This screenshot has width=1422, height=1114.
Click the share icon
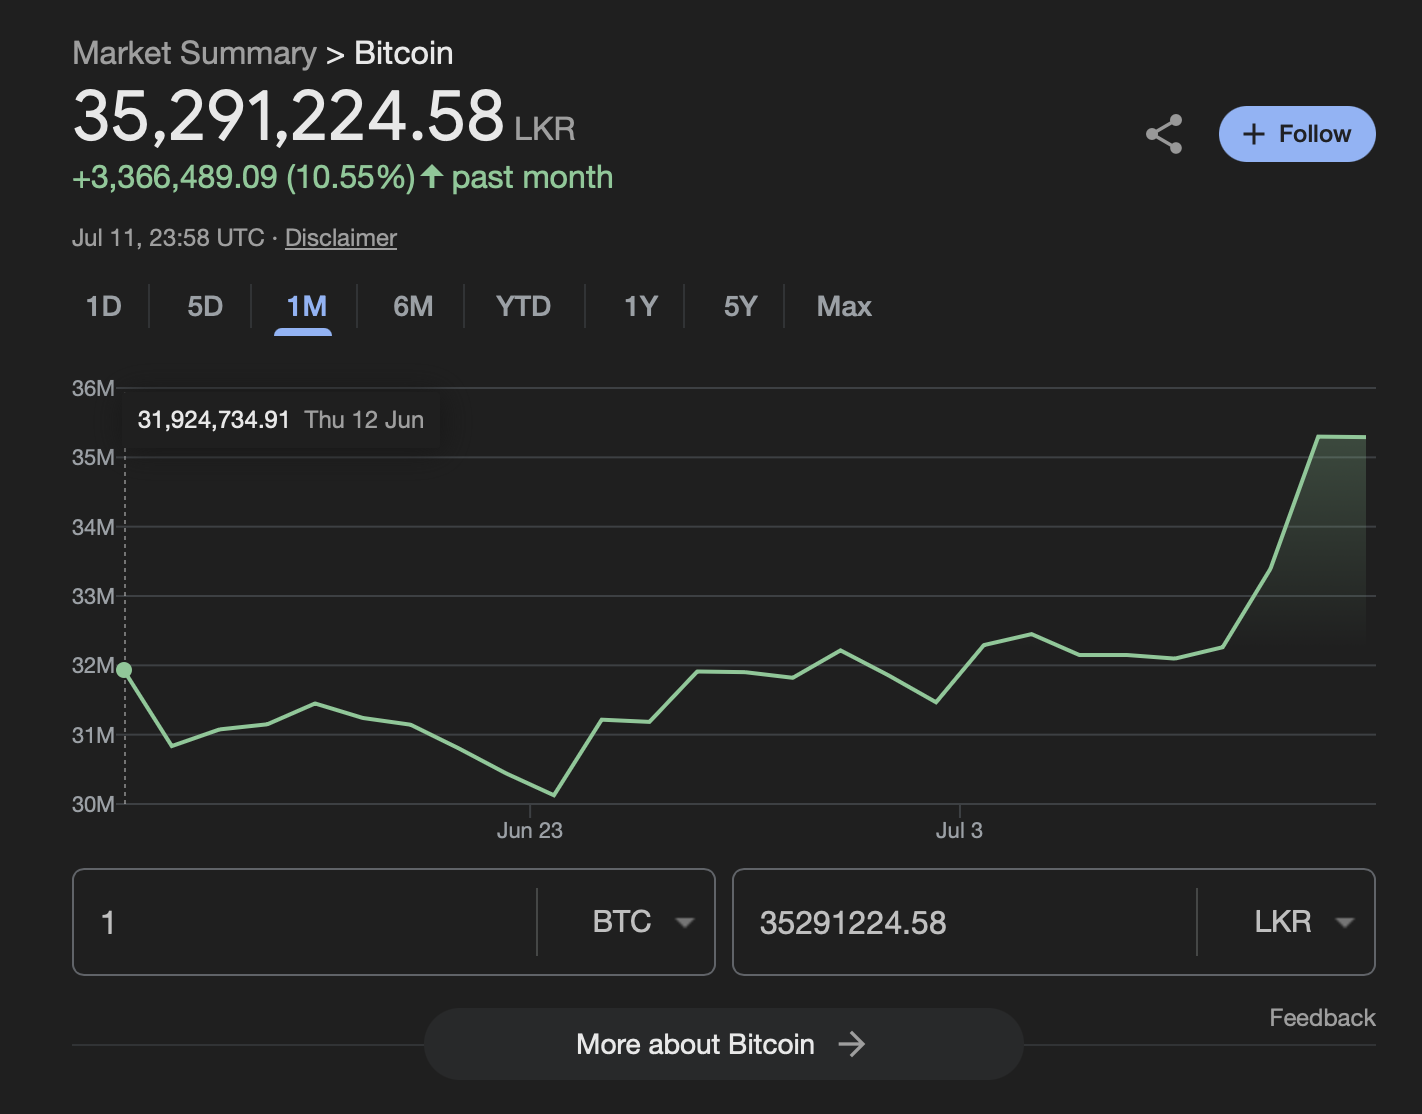(x=1164, y=134)
